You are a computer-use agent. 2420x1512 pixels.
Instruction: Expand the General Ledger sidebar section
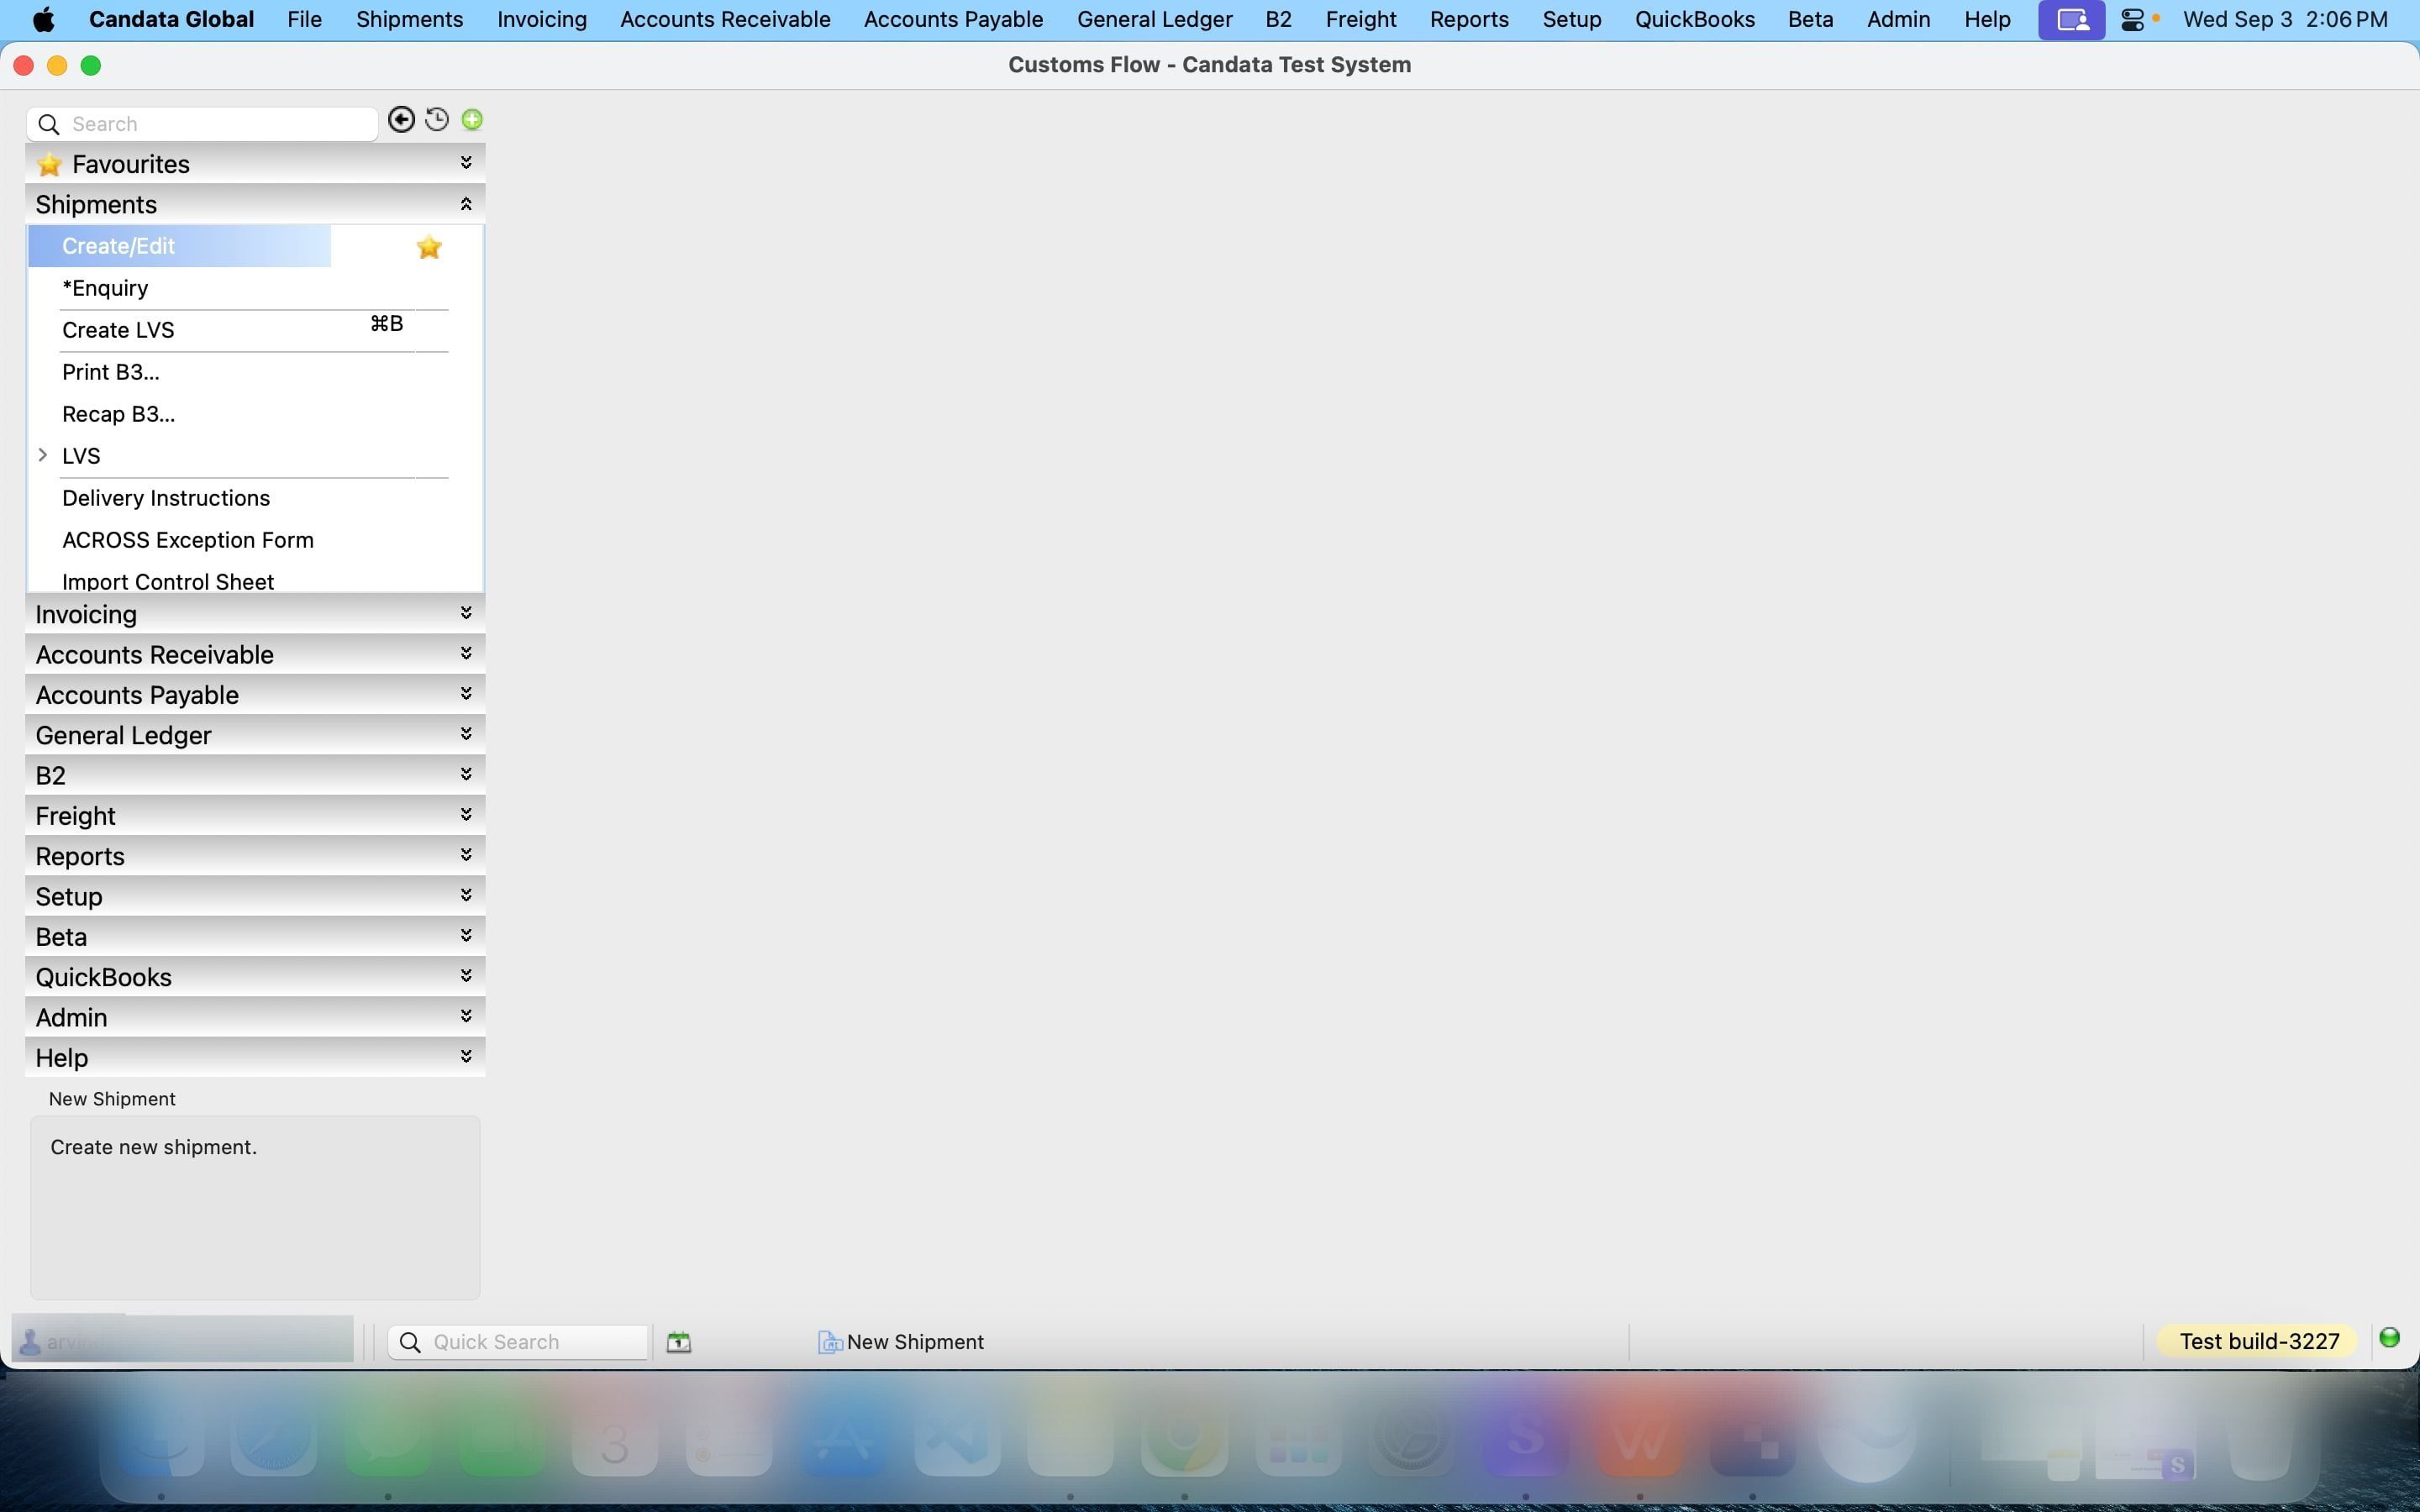[466, 733]
